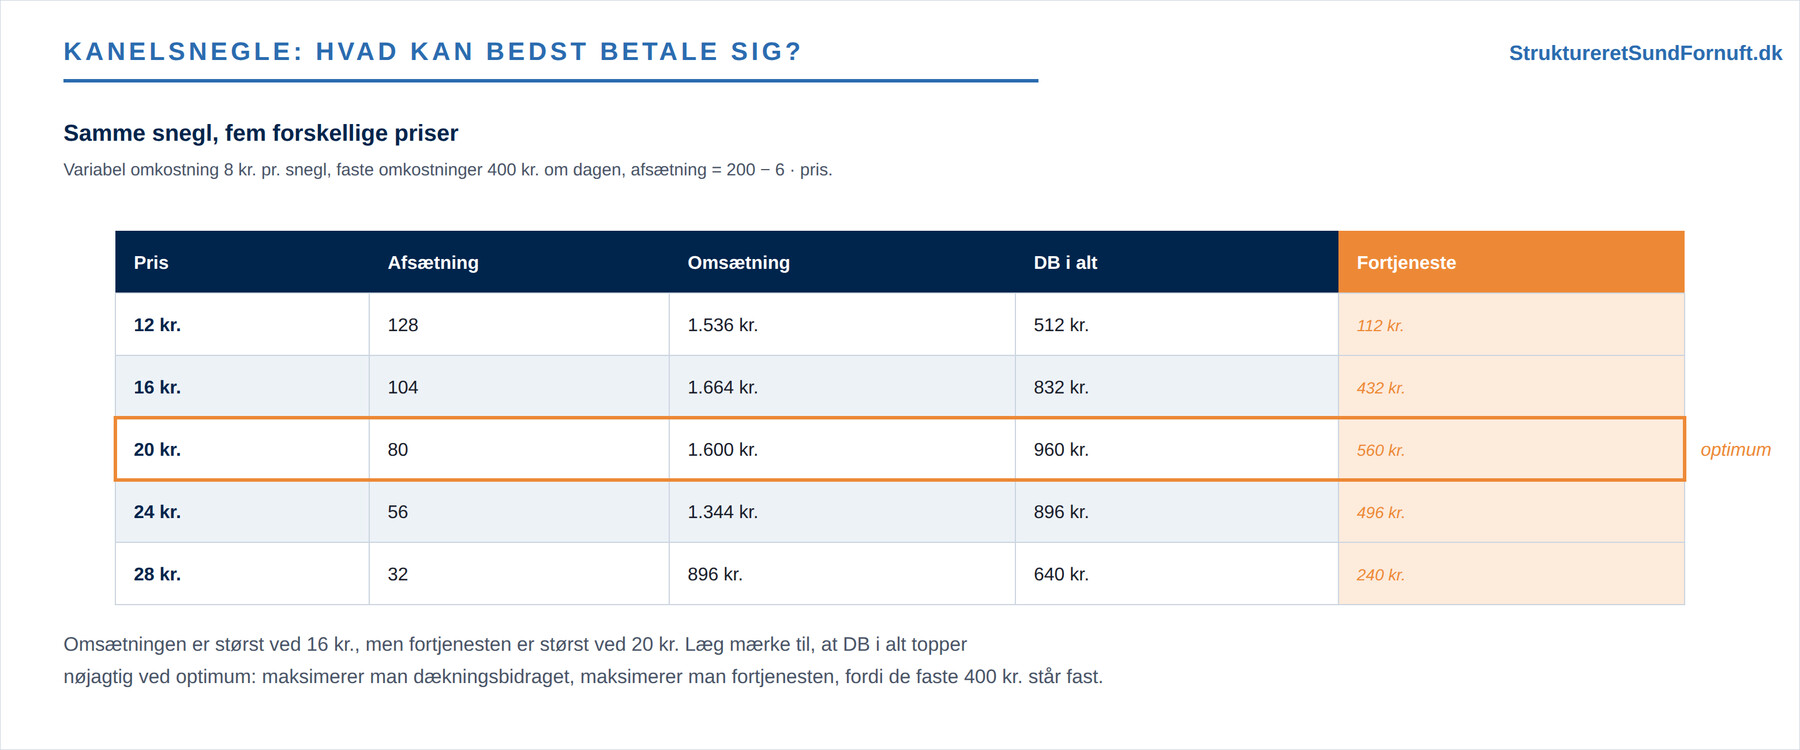Select the 240 kr. Fortjeneste cell
Image resolution: width=1800 pixels, height=750 pixels.
[x=1511, y=574]
